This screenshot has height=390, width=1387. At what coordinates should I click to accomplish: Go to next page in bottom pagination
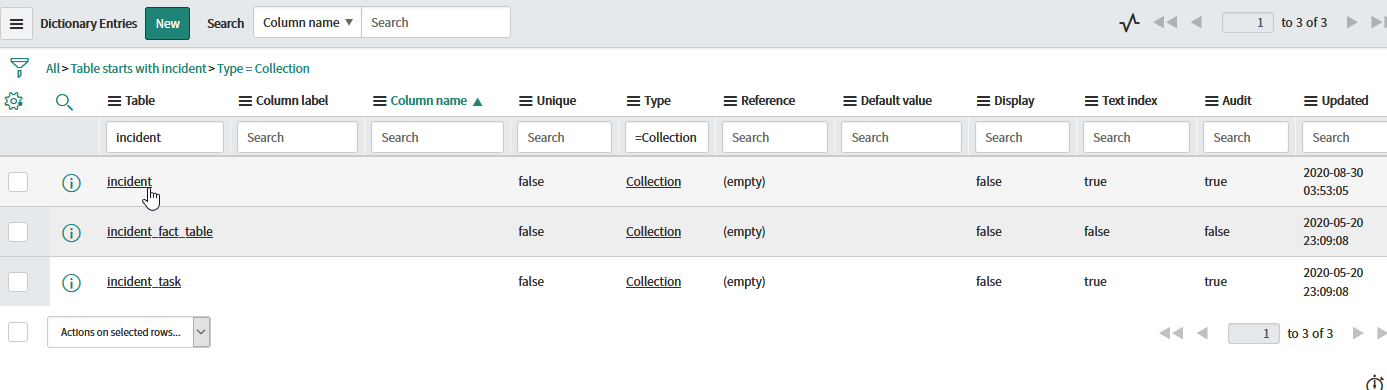click(x=1357, y=333)
